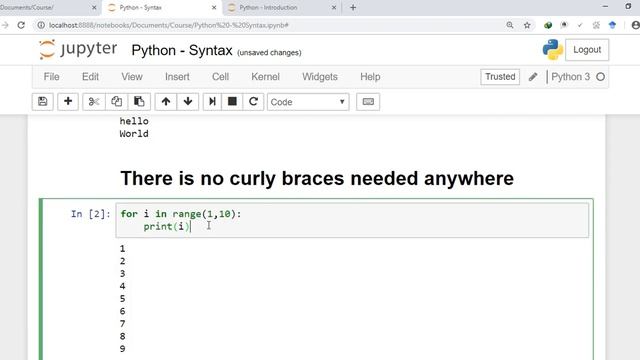Image resolution: width=640 pixels, height=360 pixels.
Task: Click the Logout button
Action: [587, 50]
